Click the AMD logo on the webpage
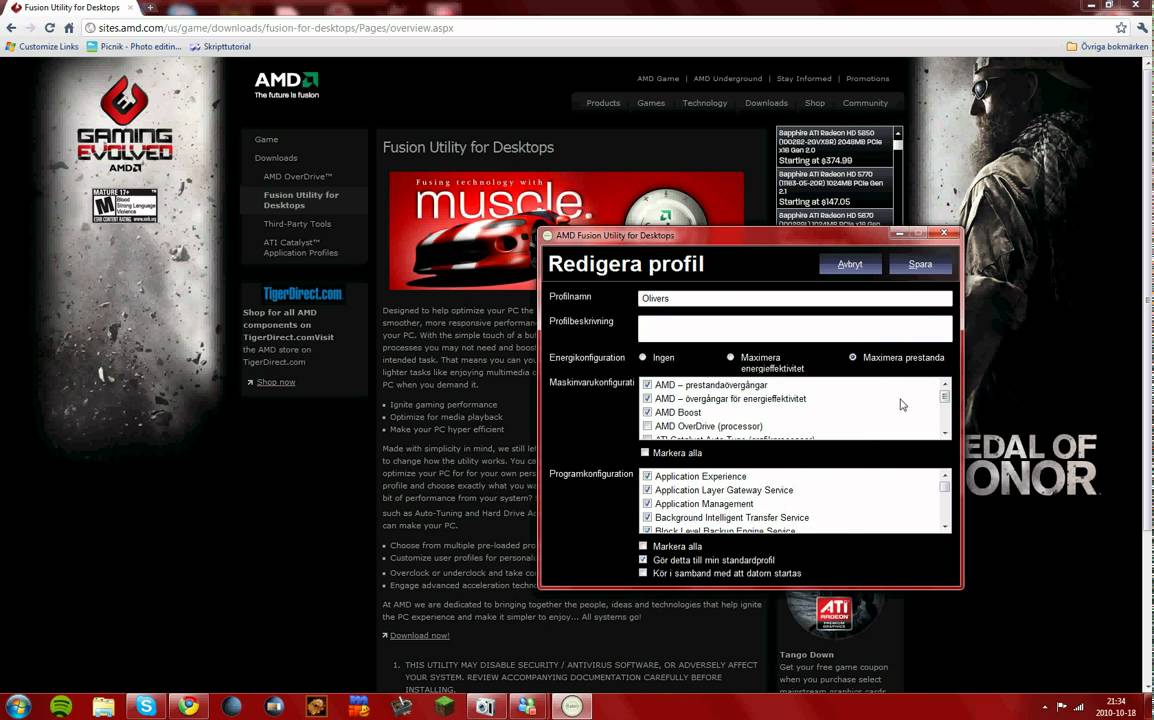 tap(287, 85)
